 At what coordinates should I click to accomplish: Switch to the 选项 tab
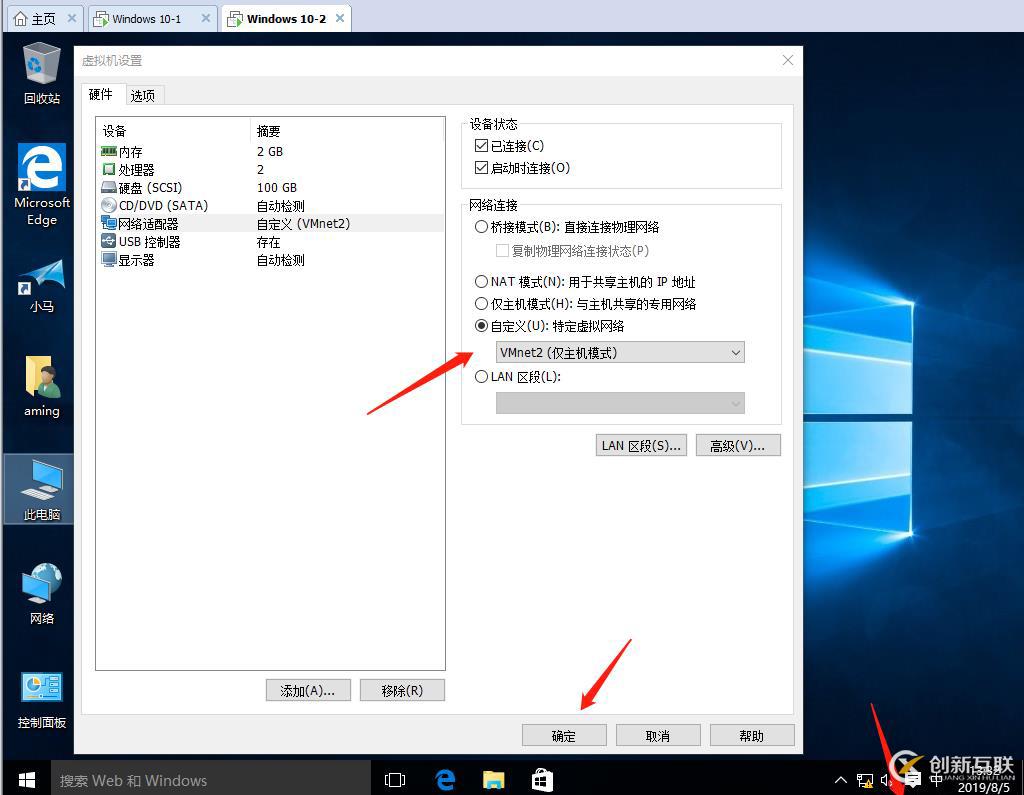pyautogui.click(x=143, y=95)
